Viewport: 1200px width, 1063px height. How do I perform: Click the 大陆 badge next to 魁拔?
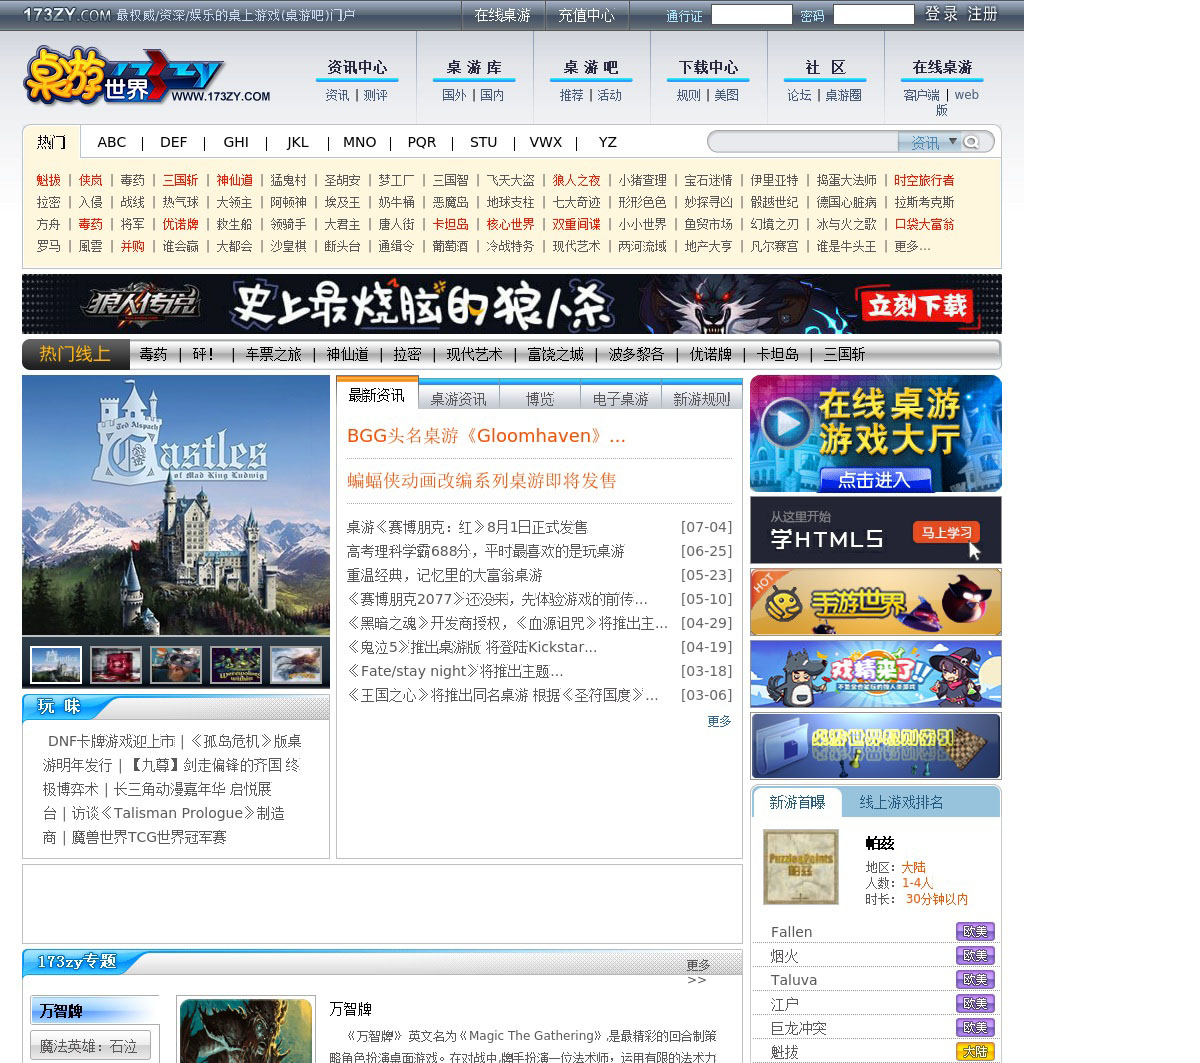974,1051
